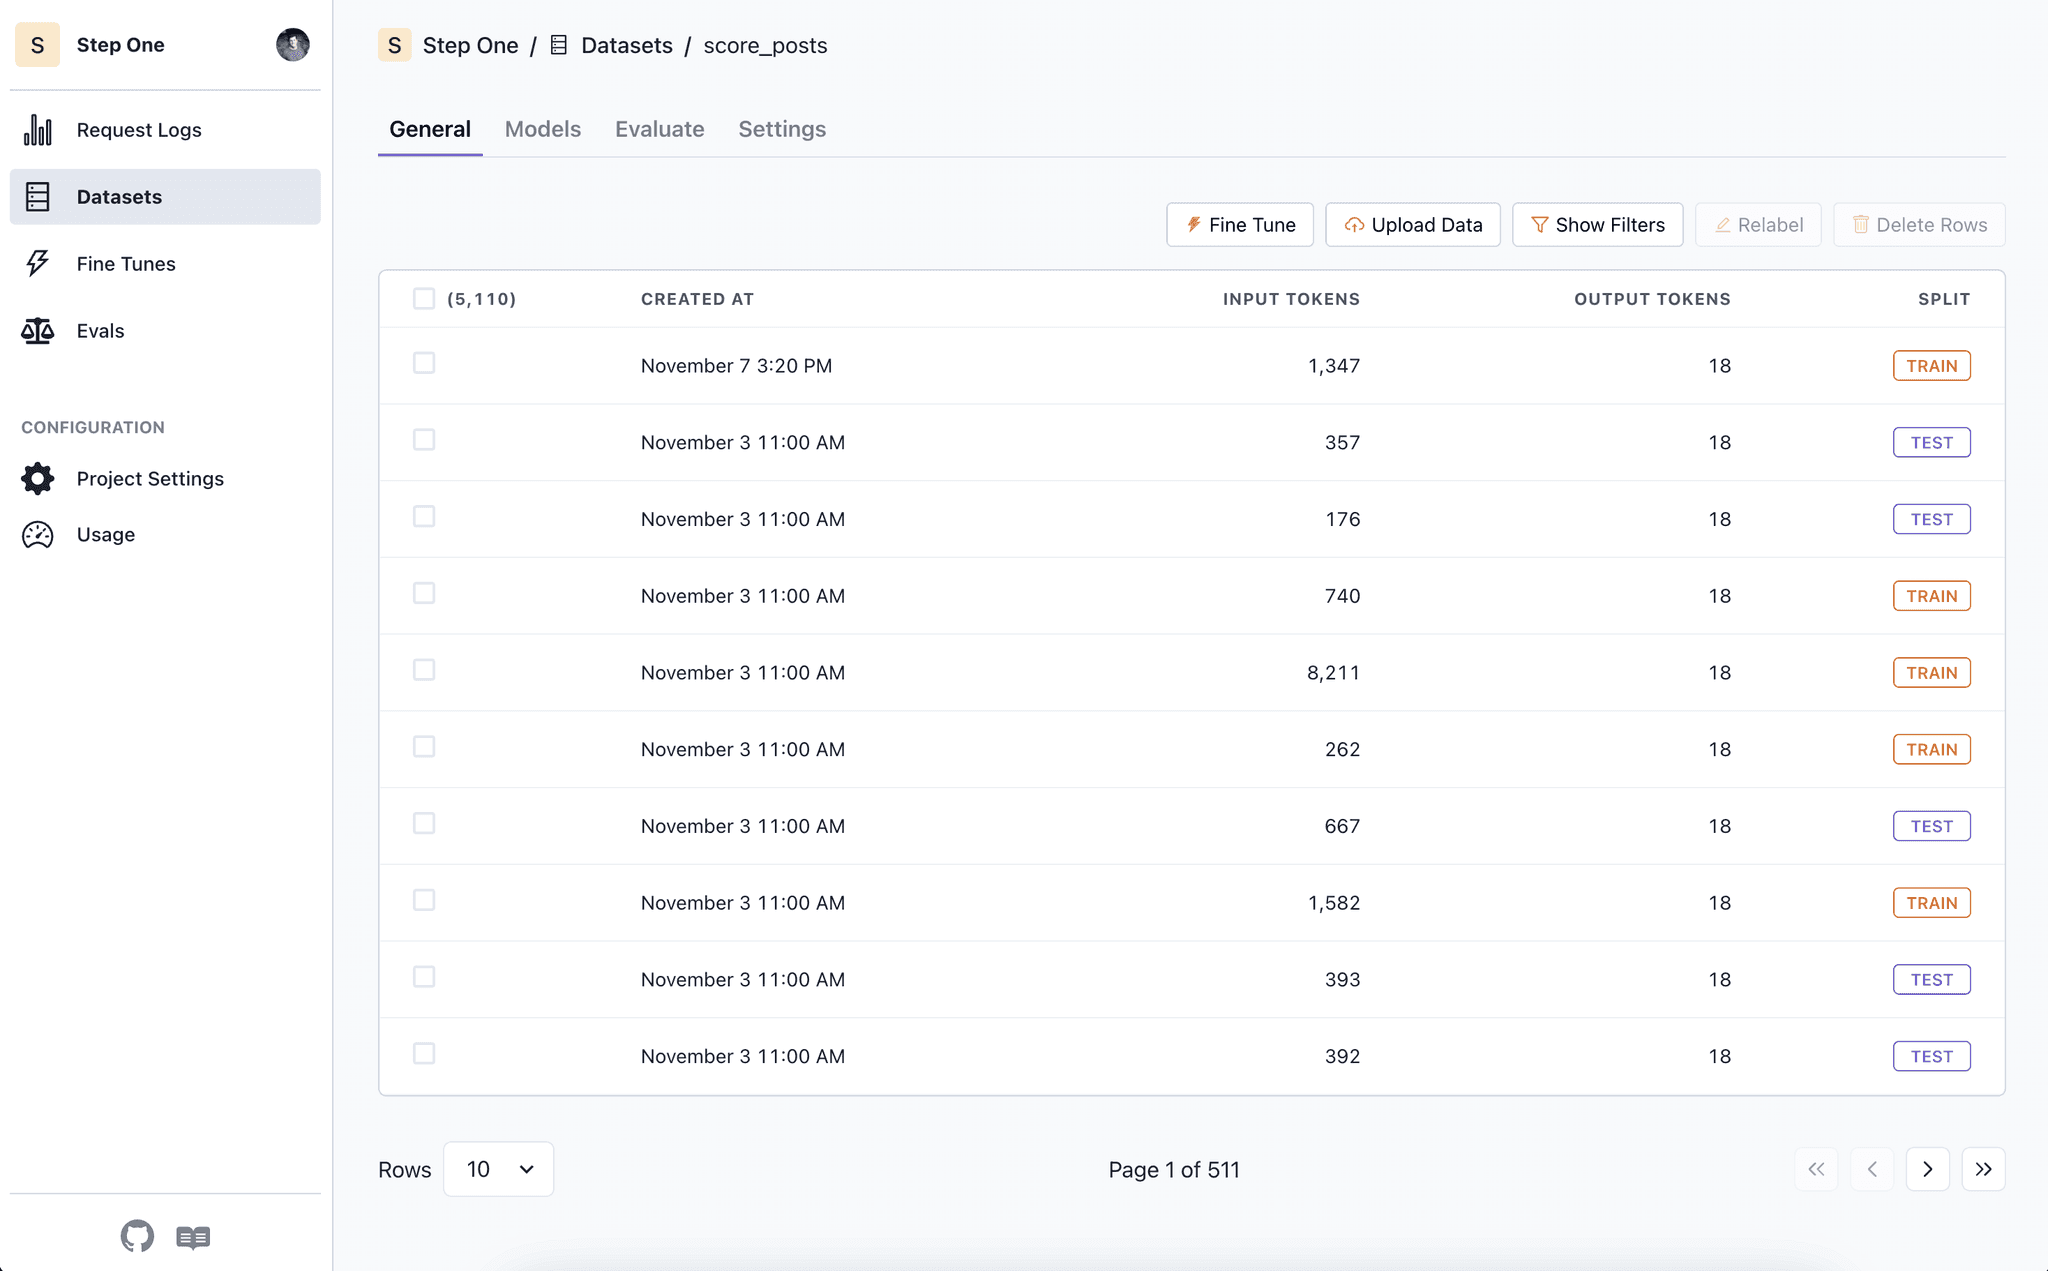Open the Rows per page dropdown

click(x=497, y=1168)
